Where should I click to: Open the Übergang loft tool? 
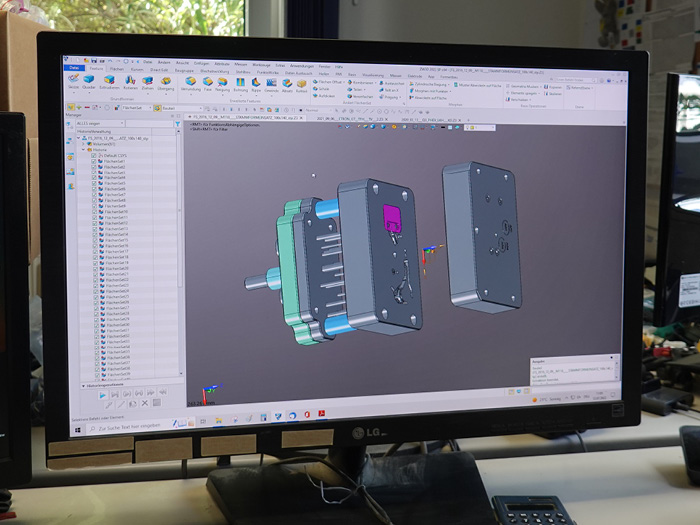166,83
